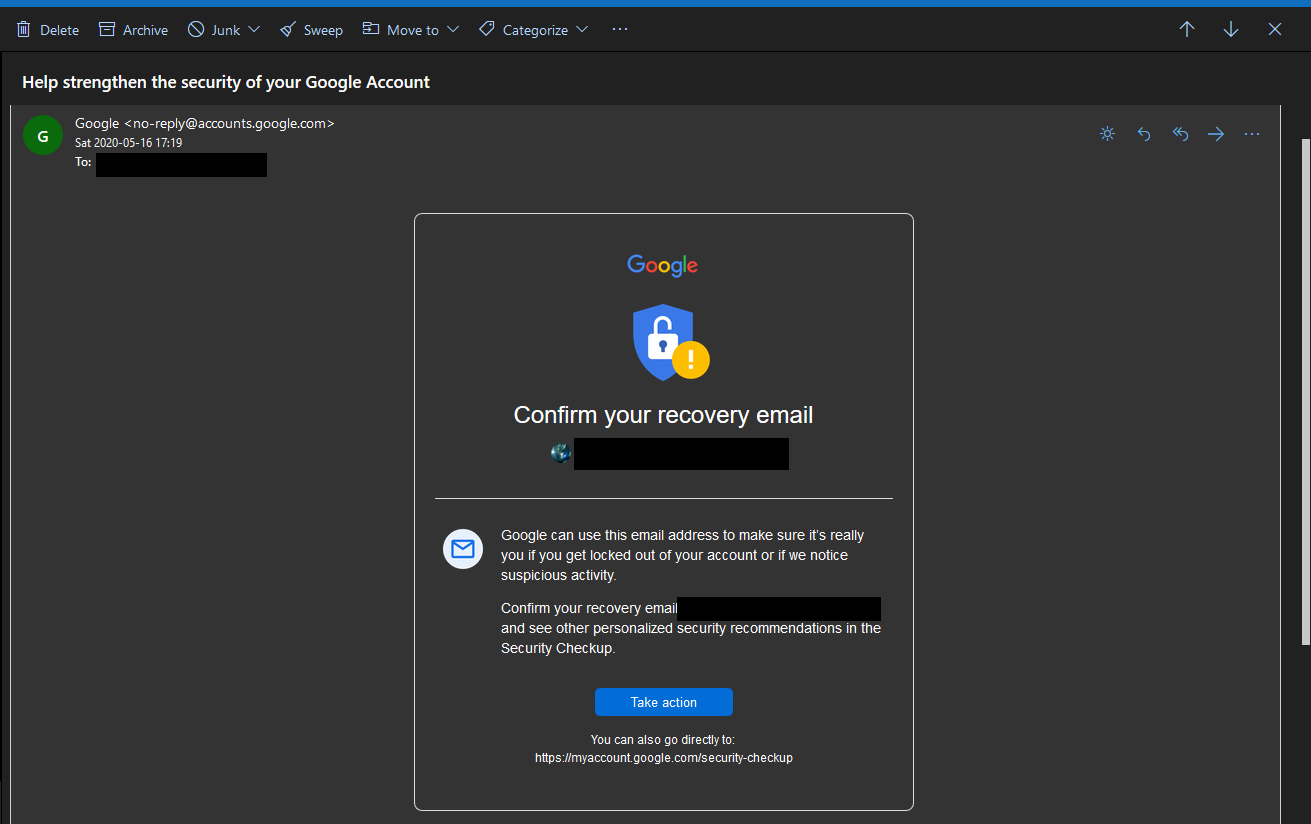Image resolution: width=1311 pixels, height=824 pixels.
Task: Toggle light background sun icon
Action: pyautogui.click(x=1107, y=134)
